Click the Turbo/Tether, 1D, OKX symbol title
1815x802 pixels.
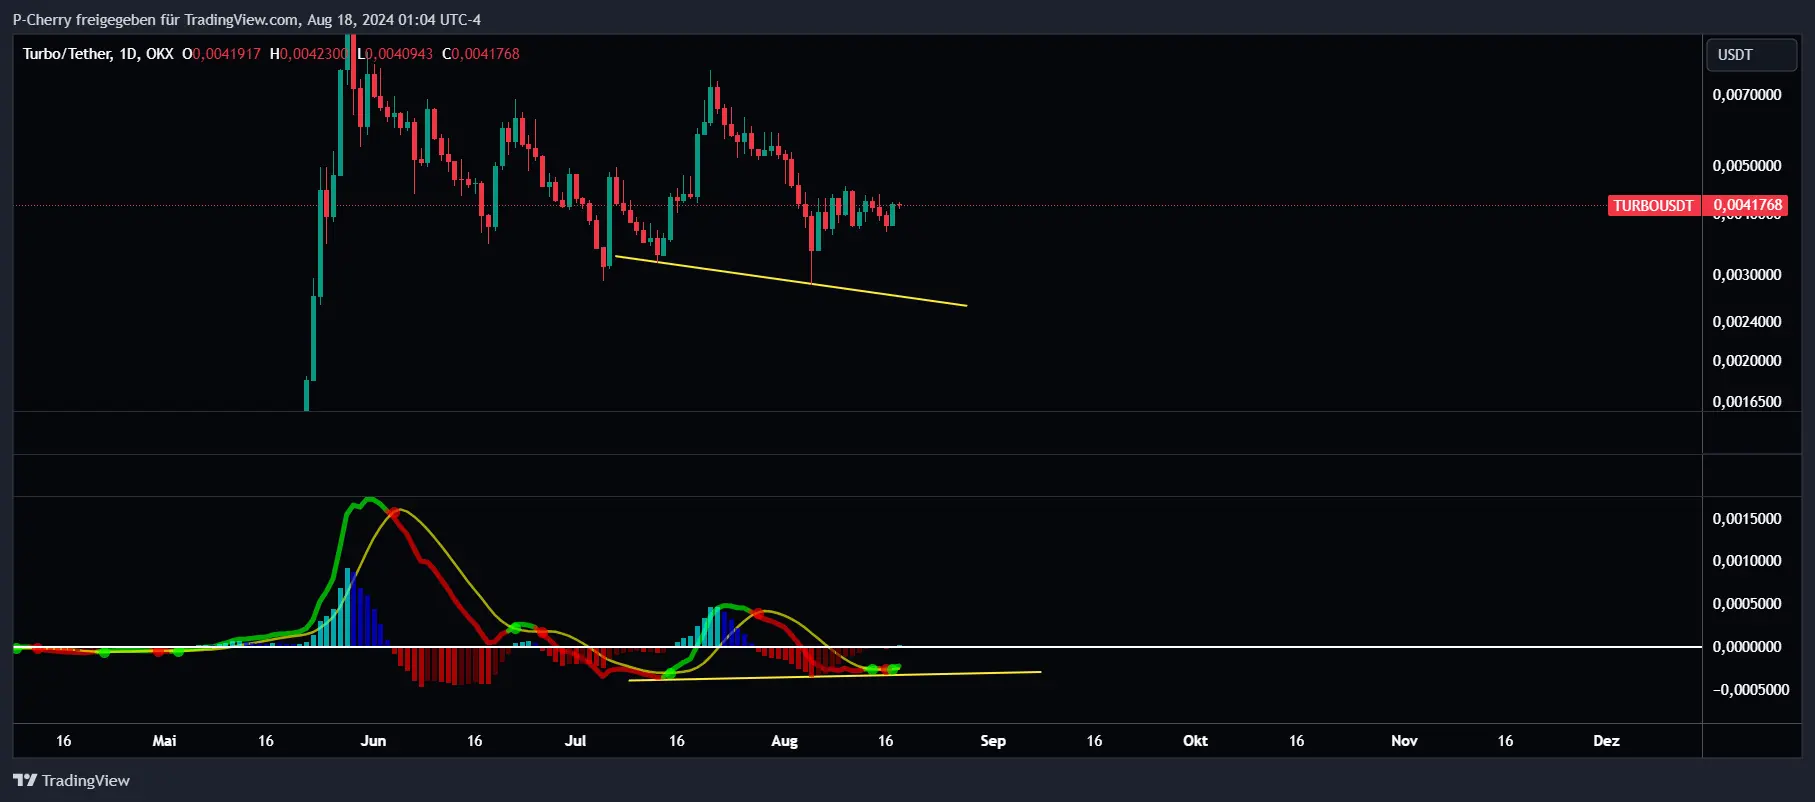coord(98,54)
